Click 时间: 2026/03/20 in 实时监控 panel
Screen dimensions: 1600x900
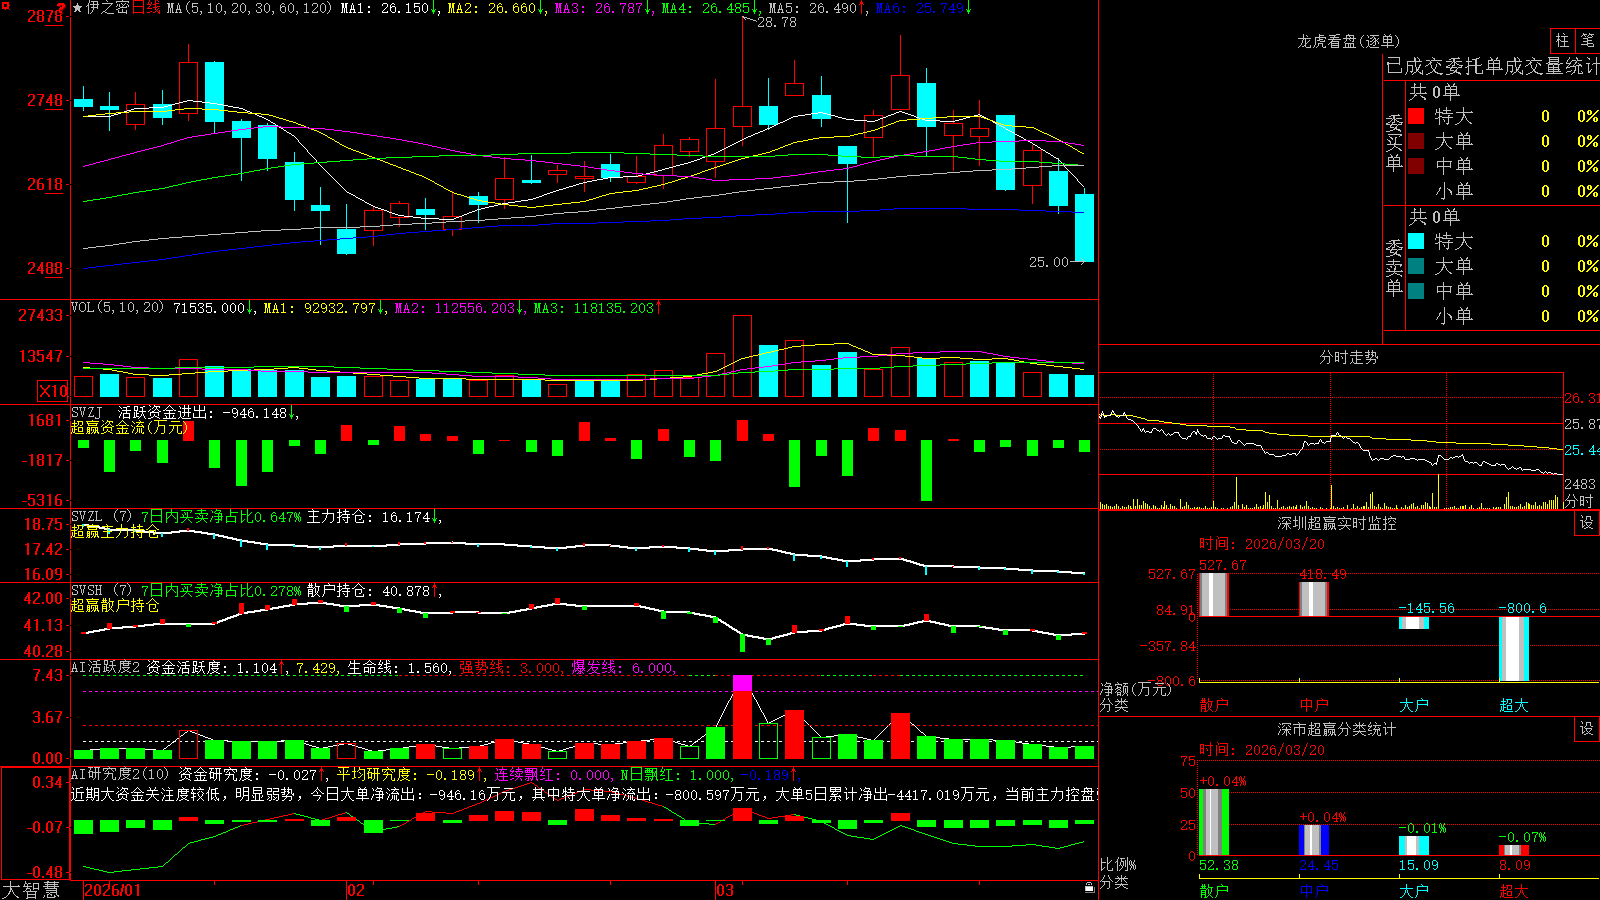tap(1262, 544)
